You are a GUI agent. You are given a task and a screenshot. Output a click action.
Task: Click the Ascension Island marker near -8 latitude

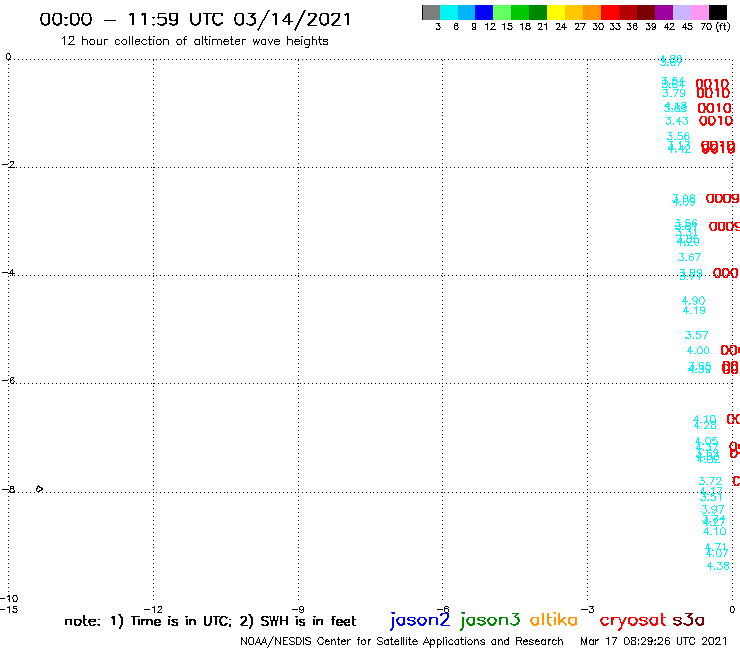(39, 489)
